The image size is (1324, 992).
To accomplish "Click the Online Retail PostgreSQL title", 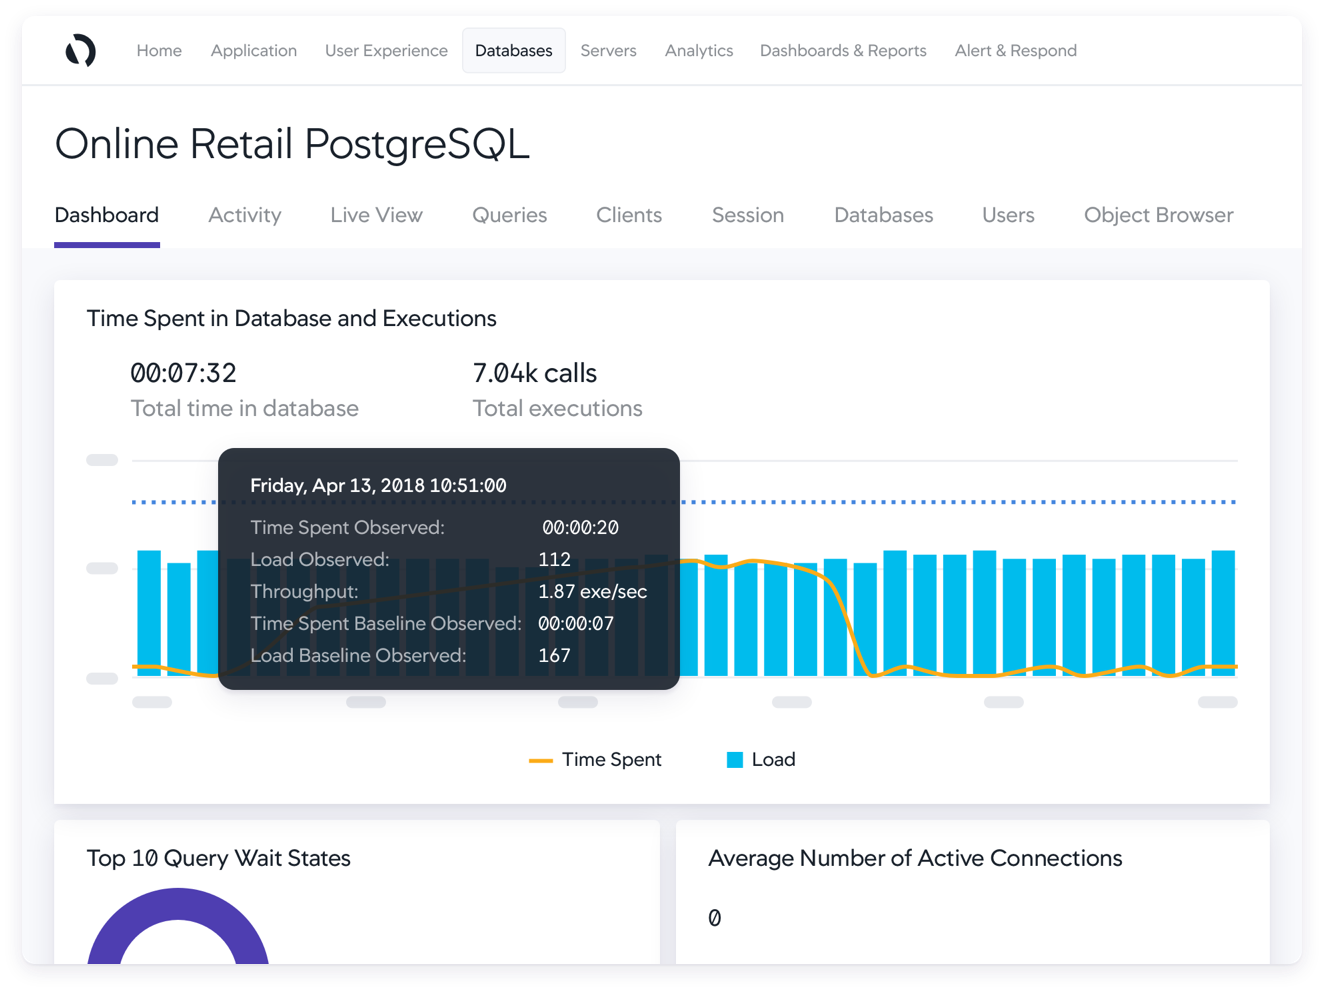I will click(x=292, y=144).
